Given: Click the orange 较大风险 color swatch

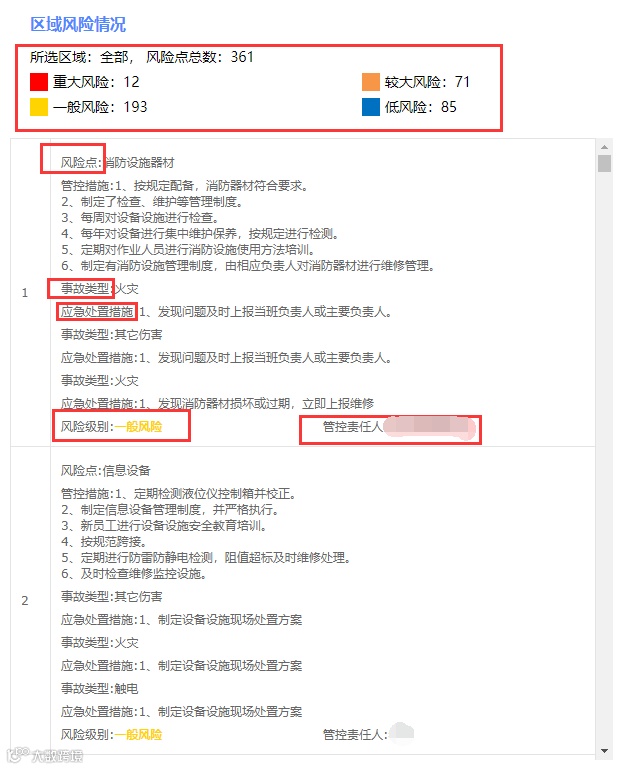Looking at the screenshot, I should (x=371, y=82).
